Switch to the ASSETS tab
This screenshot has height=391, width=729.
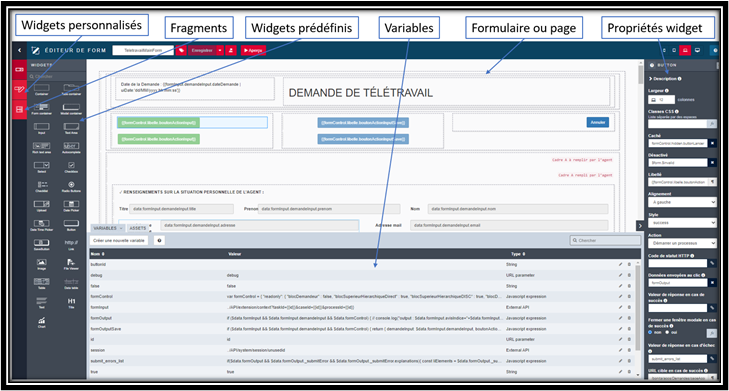138,228
